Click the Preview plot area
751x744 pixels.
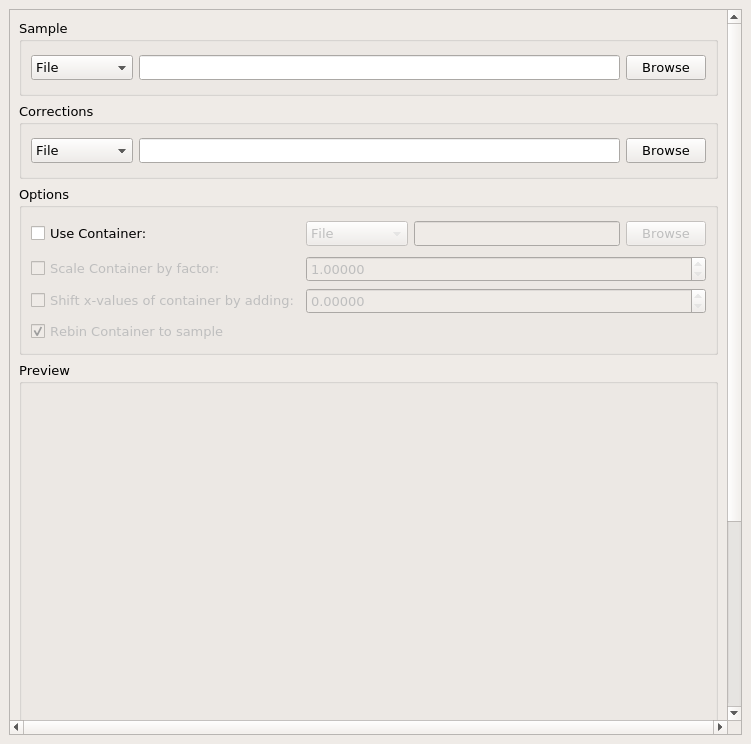click(369, 551)
